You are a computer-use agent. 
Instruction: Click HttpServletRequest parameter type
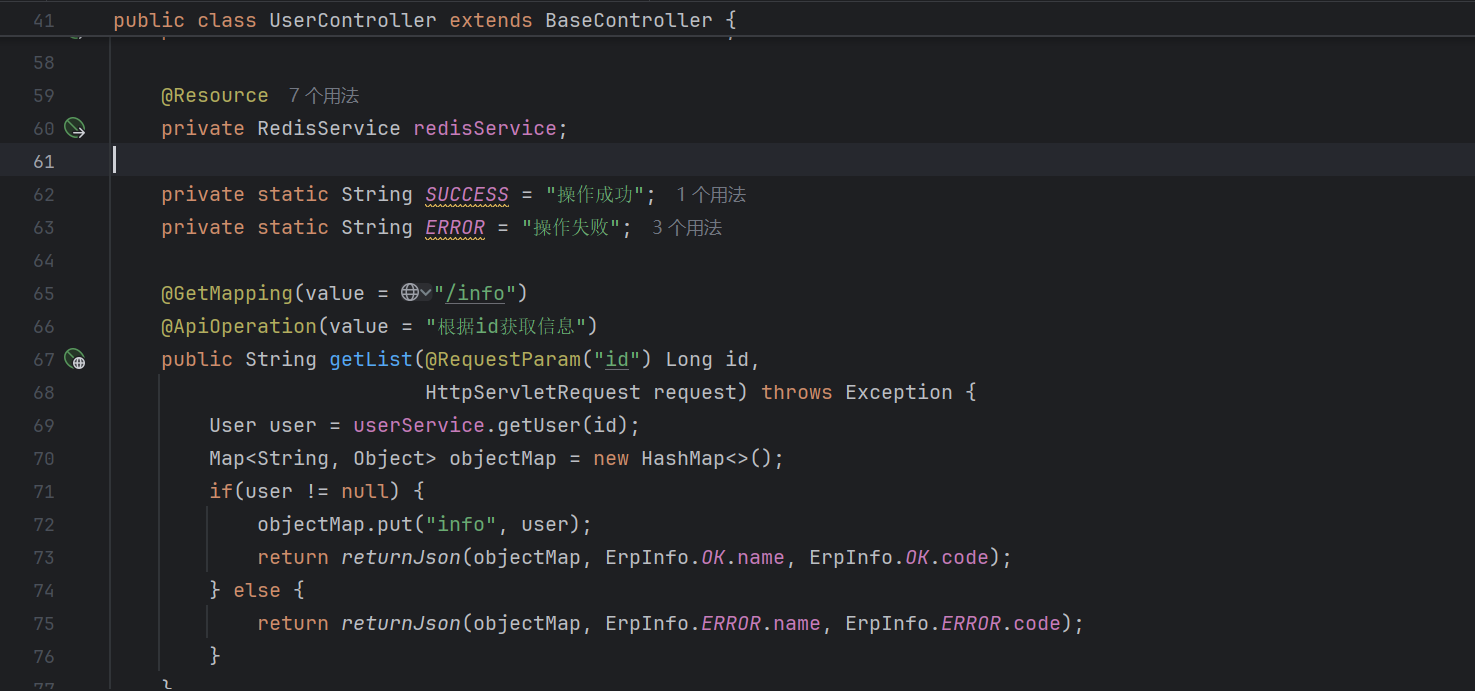533,392
